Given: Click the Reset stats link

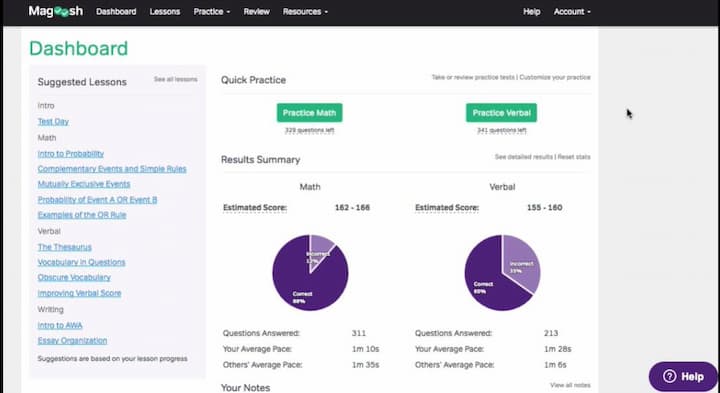Looking at the screenshot, I should pos(574,157).
